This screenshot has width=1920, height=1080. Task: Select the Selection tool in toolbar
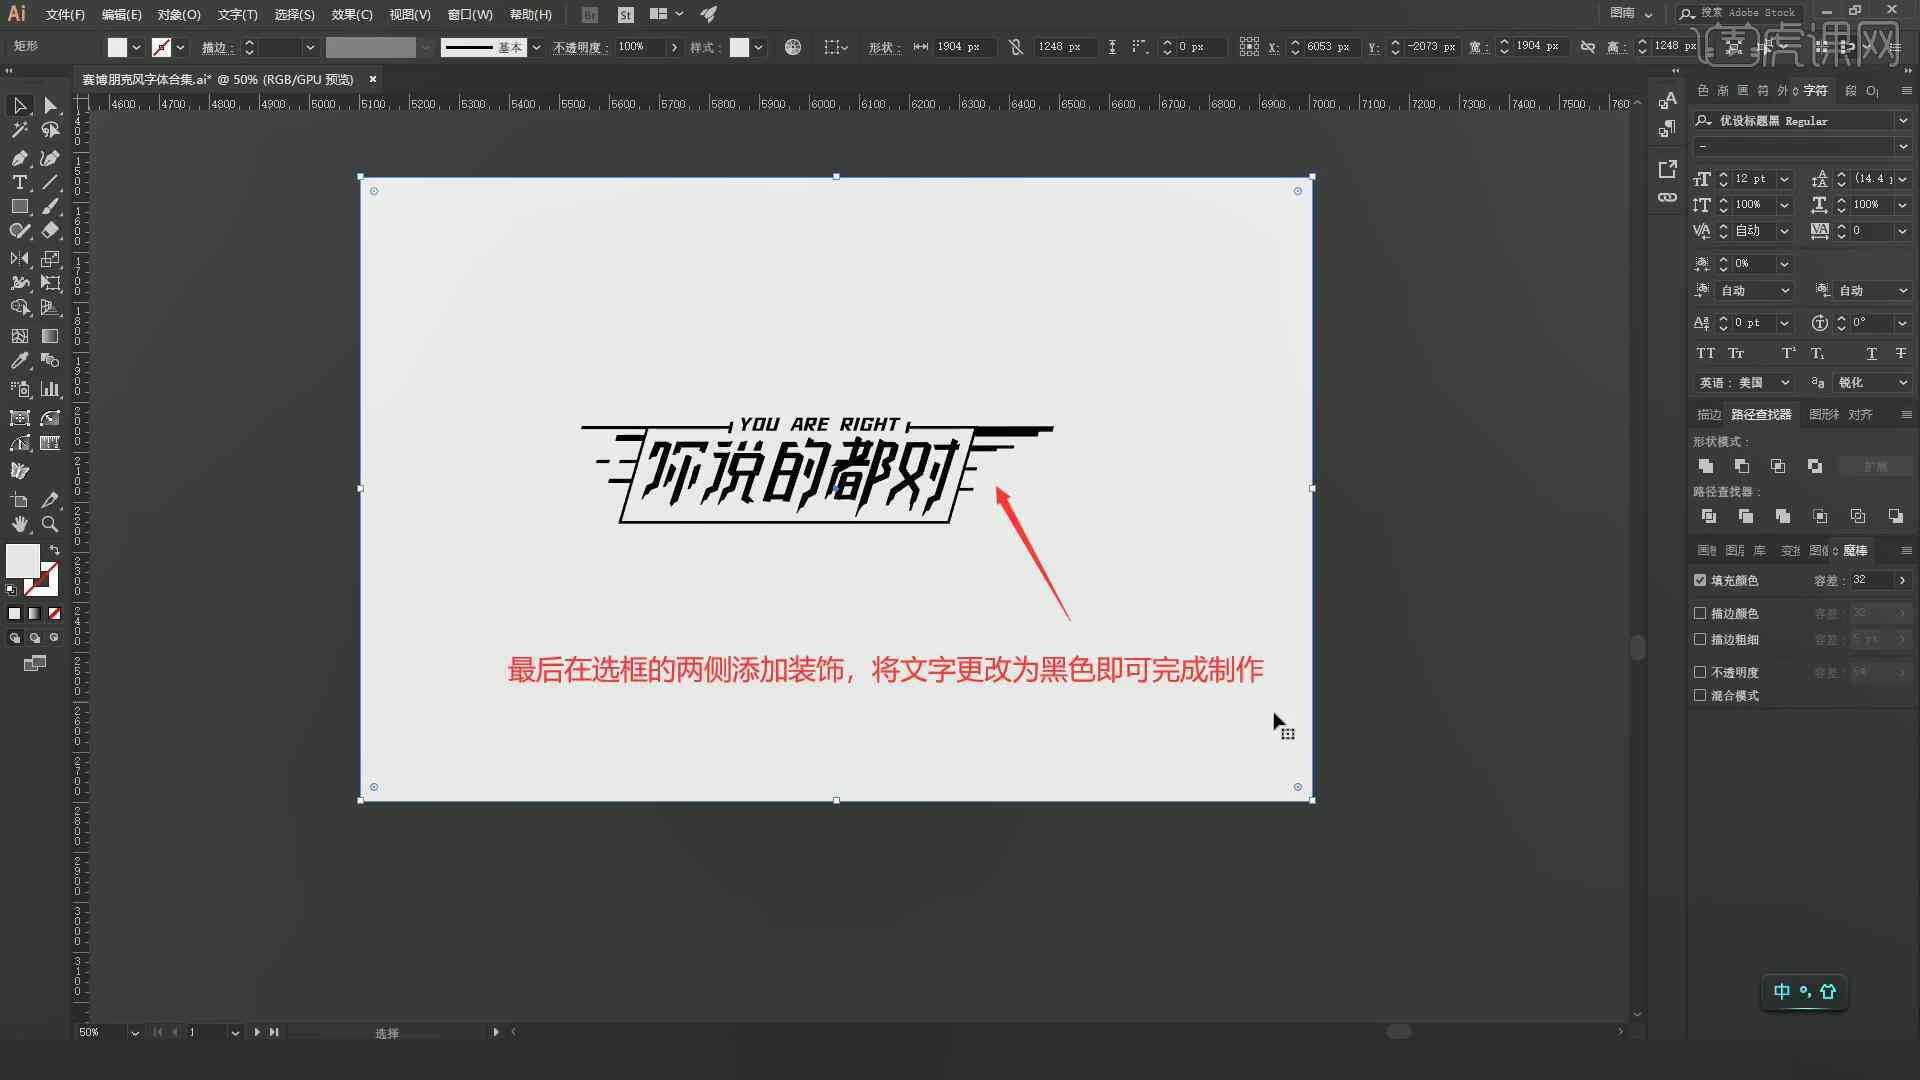[18, 104]
